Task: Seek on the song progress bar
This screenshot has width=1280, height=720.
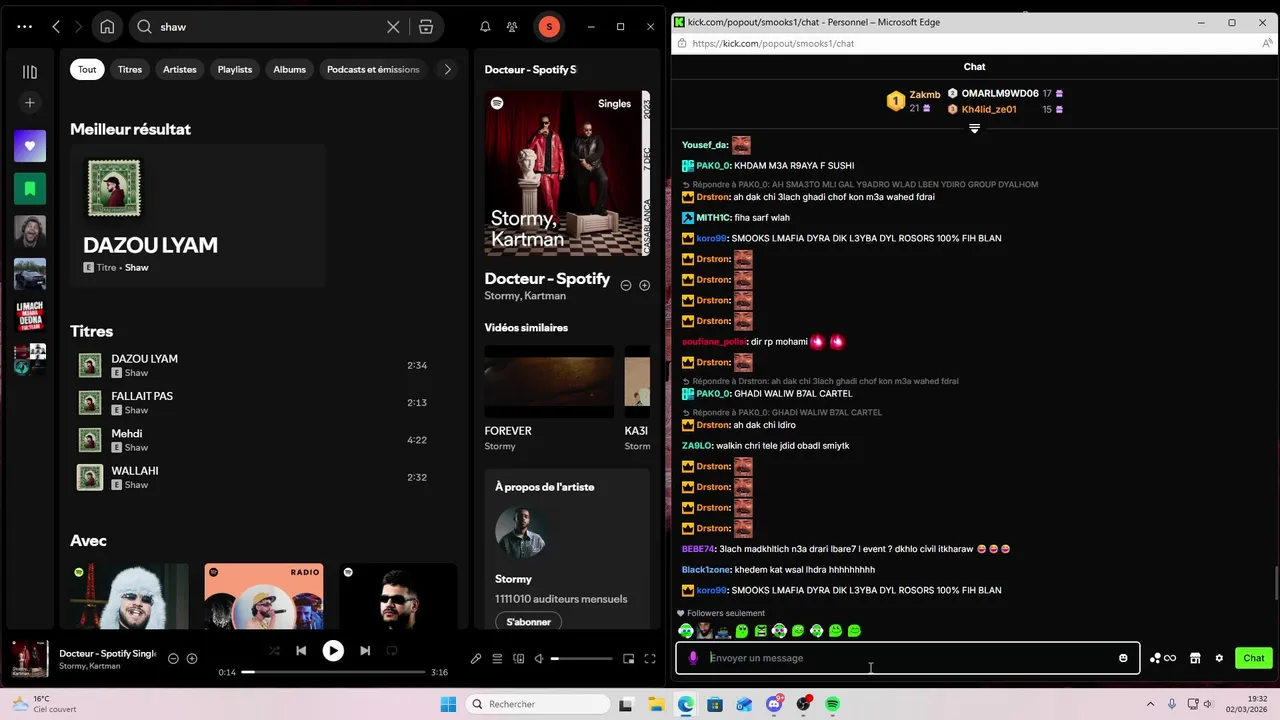Action: [334, 672]
